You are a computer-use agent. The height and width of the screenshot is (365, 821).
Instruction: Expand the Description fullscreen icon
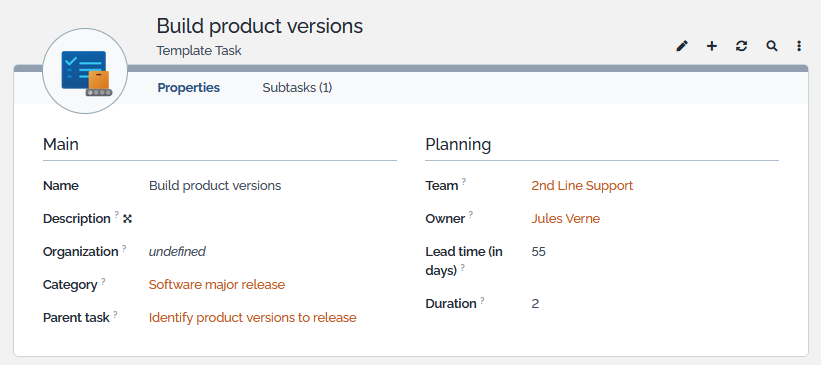(x=127, y=219)
